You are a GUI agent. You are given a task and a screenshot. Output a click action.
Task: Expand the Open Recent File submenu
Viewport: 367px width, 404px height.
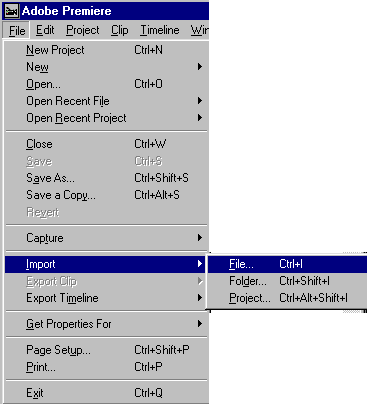coord(107,101)
